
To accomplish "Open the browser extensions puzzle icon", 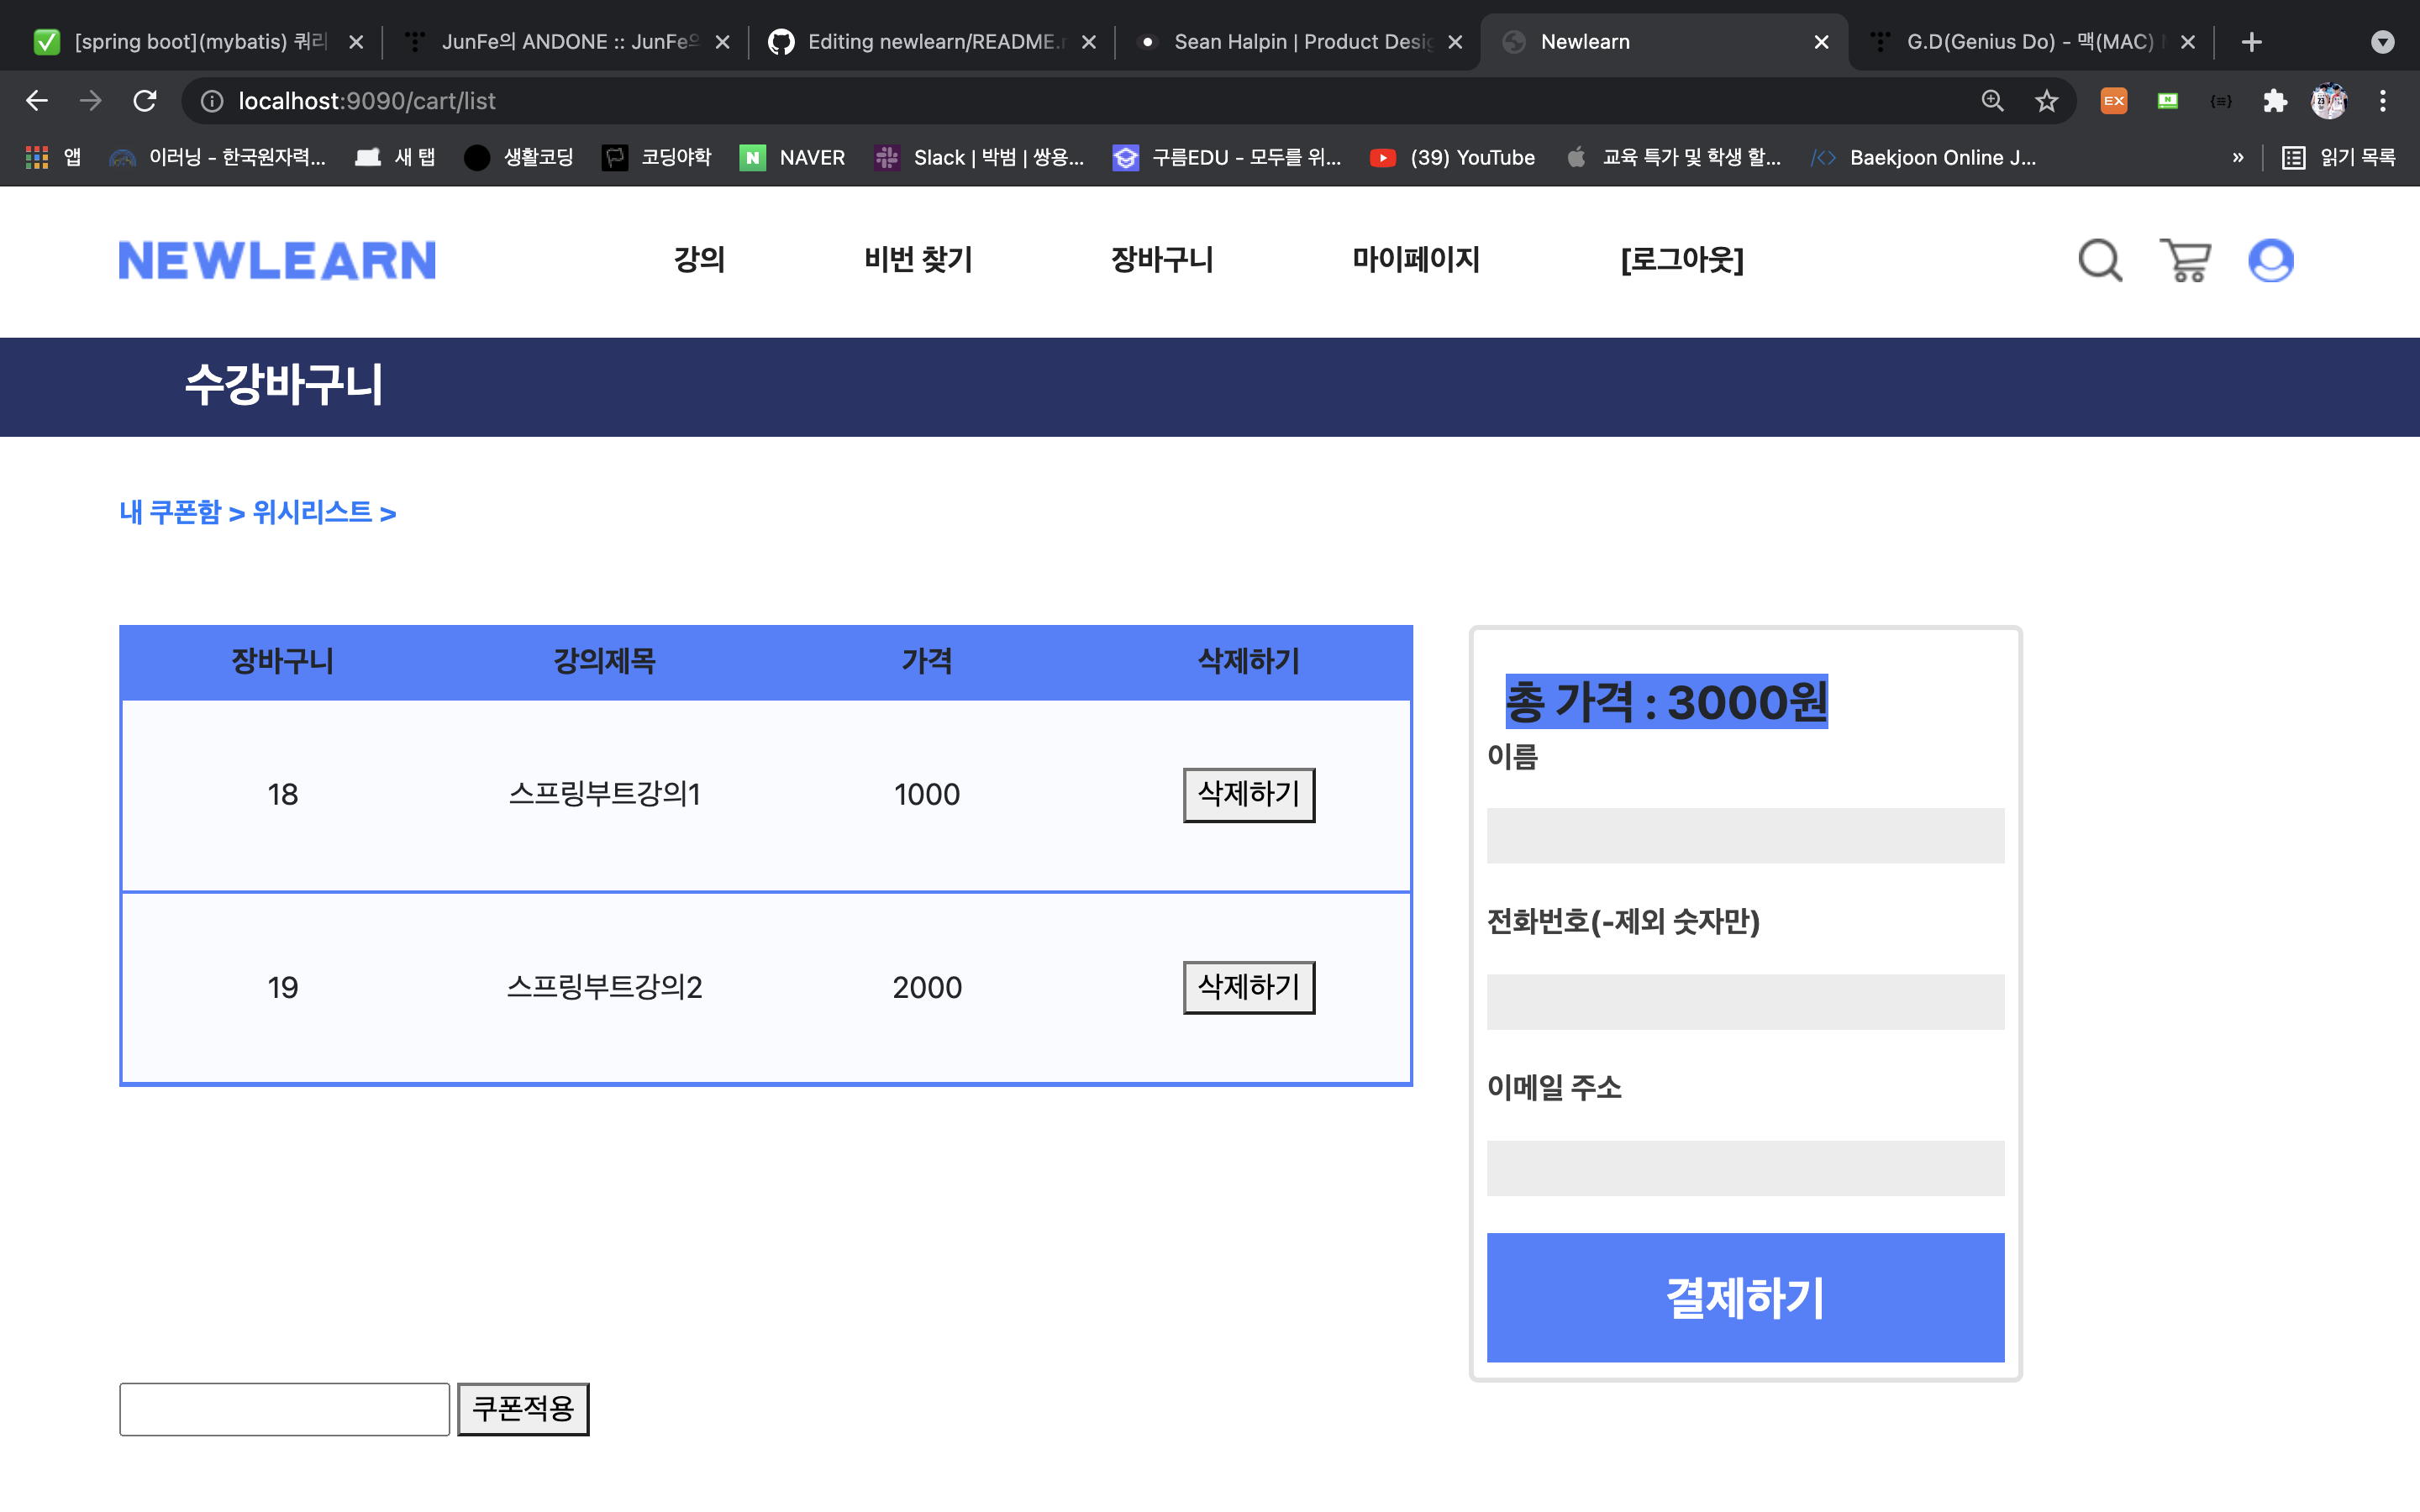I will tap(2274, 100).
